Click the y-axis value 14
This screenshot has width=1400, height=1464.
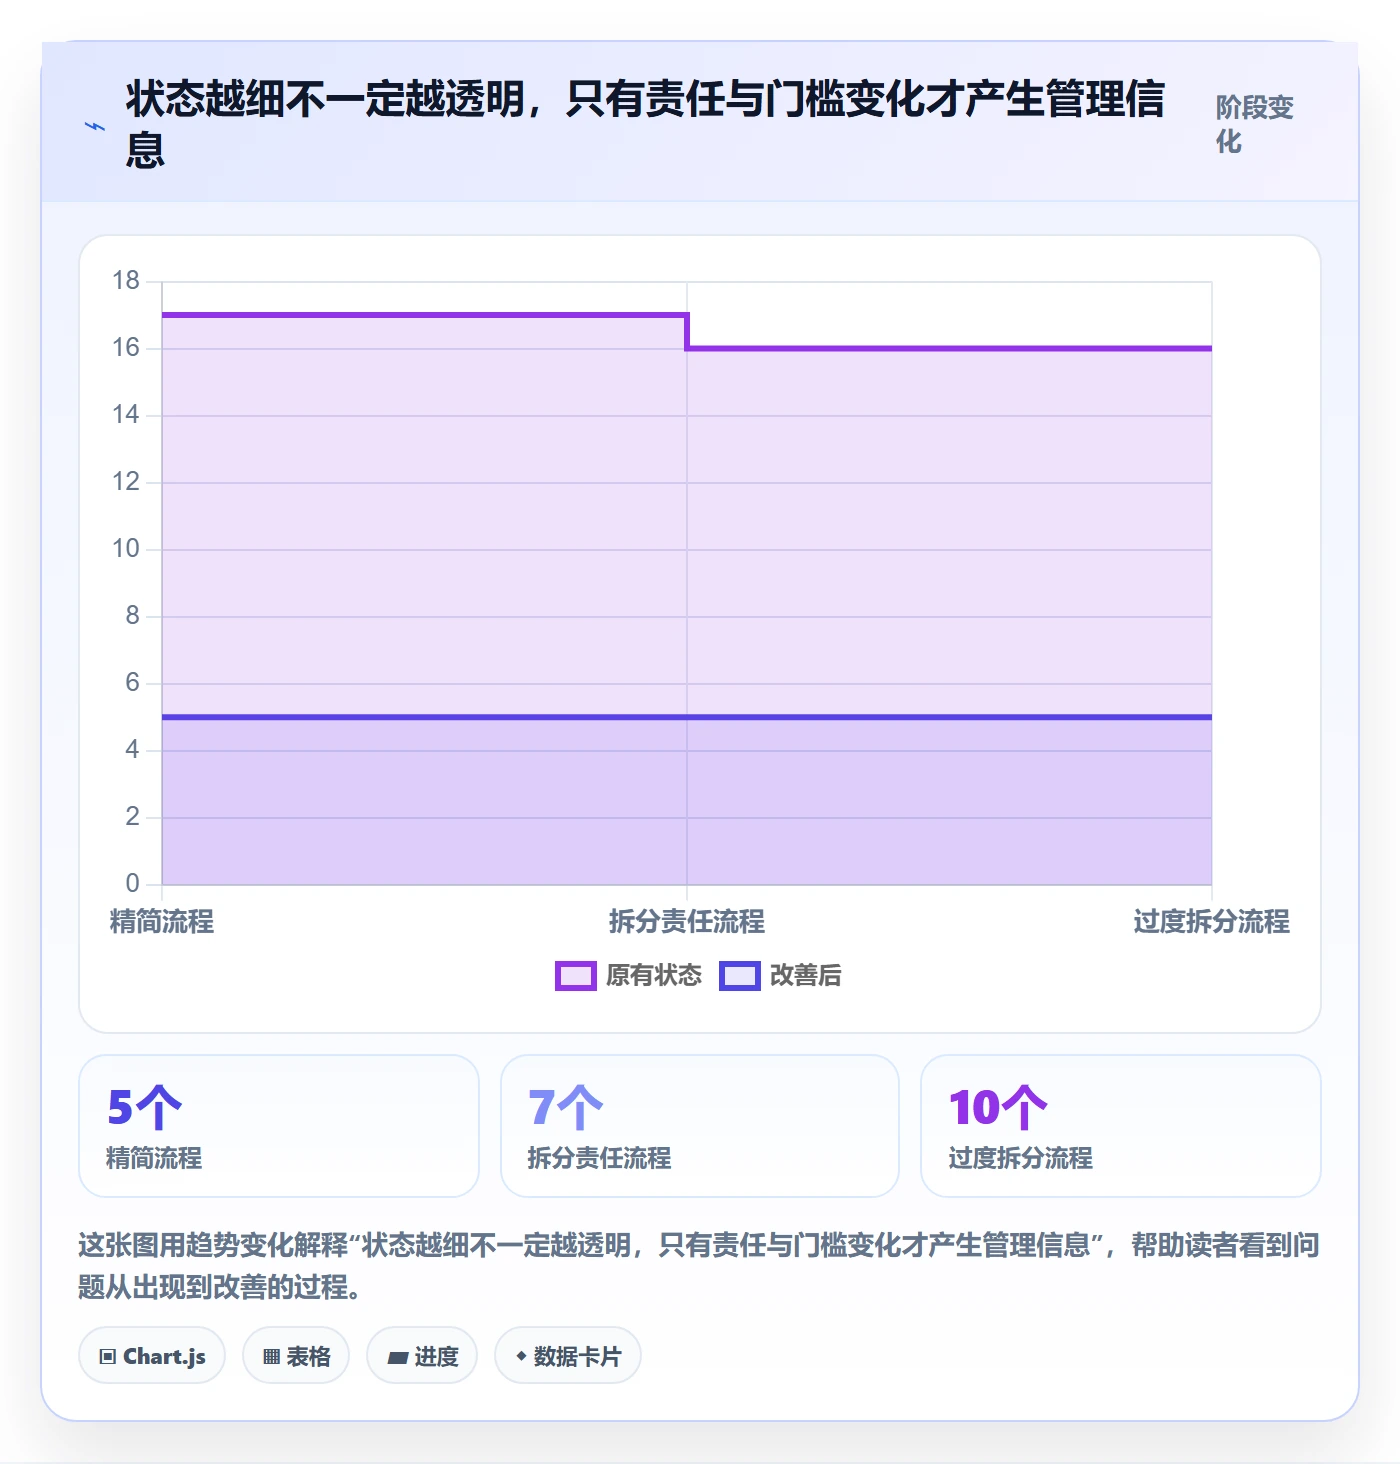(x=126, y=415)
